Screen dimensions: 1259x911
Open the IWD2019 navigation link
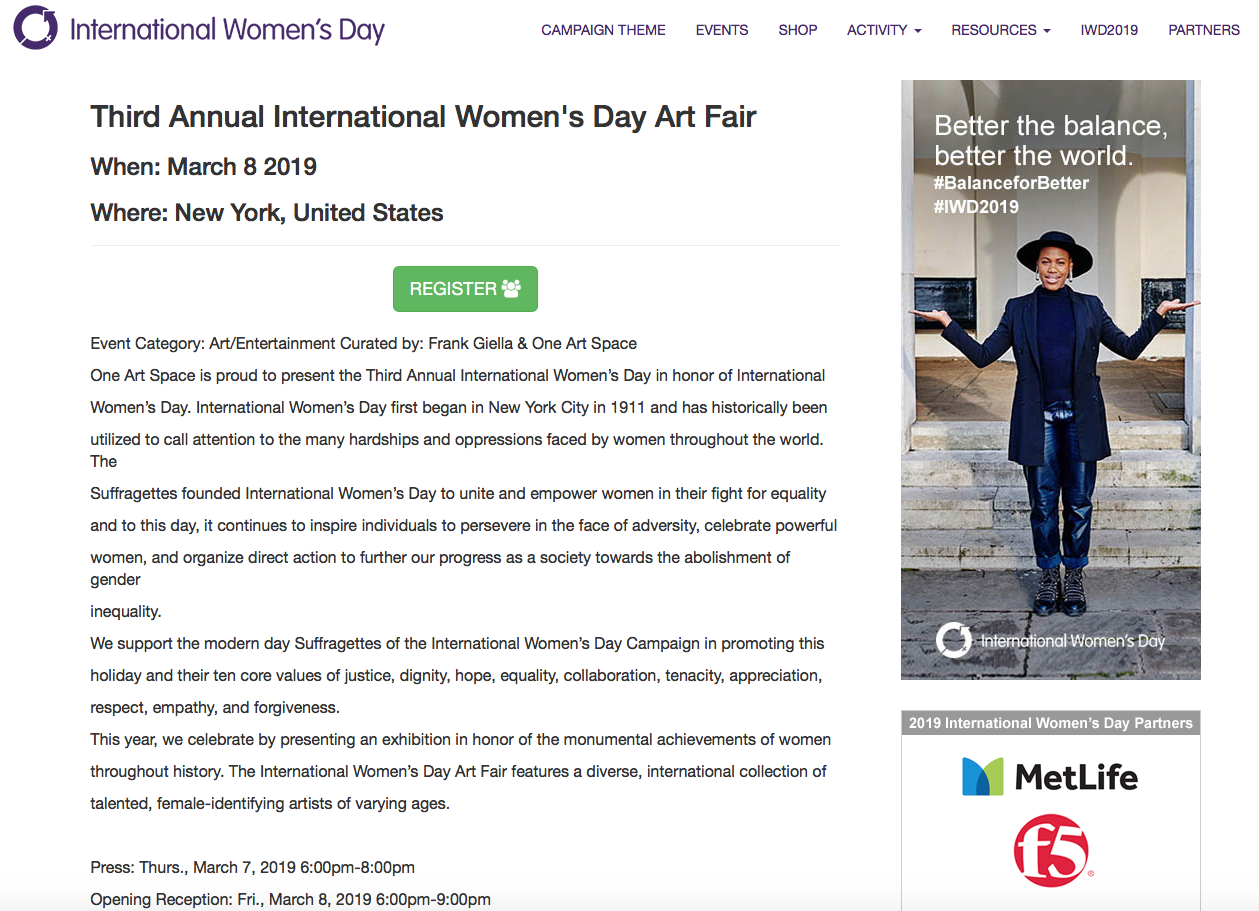click(1109, 30)
